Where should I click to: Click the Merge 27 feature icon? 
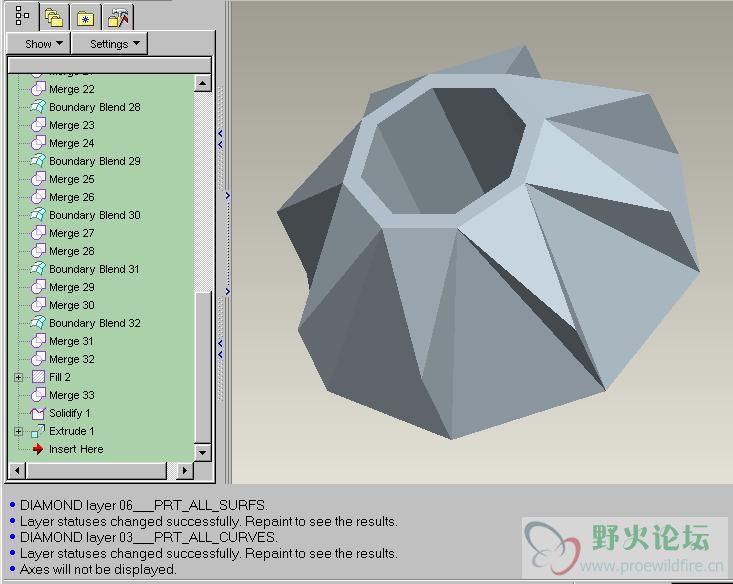pos(38,233)
